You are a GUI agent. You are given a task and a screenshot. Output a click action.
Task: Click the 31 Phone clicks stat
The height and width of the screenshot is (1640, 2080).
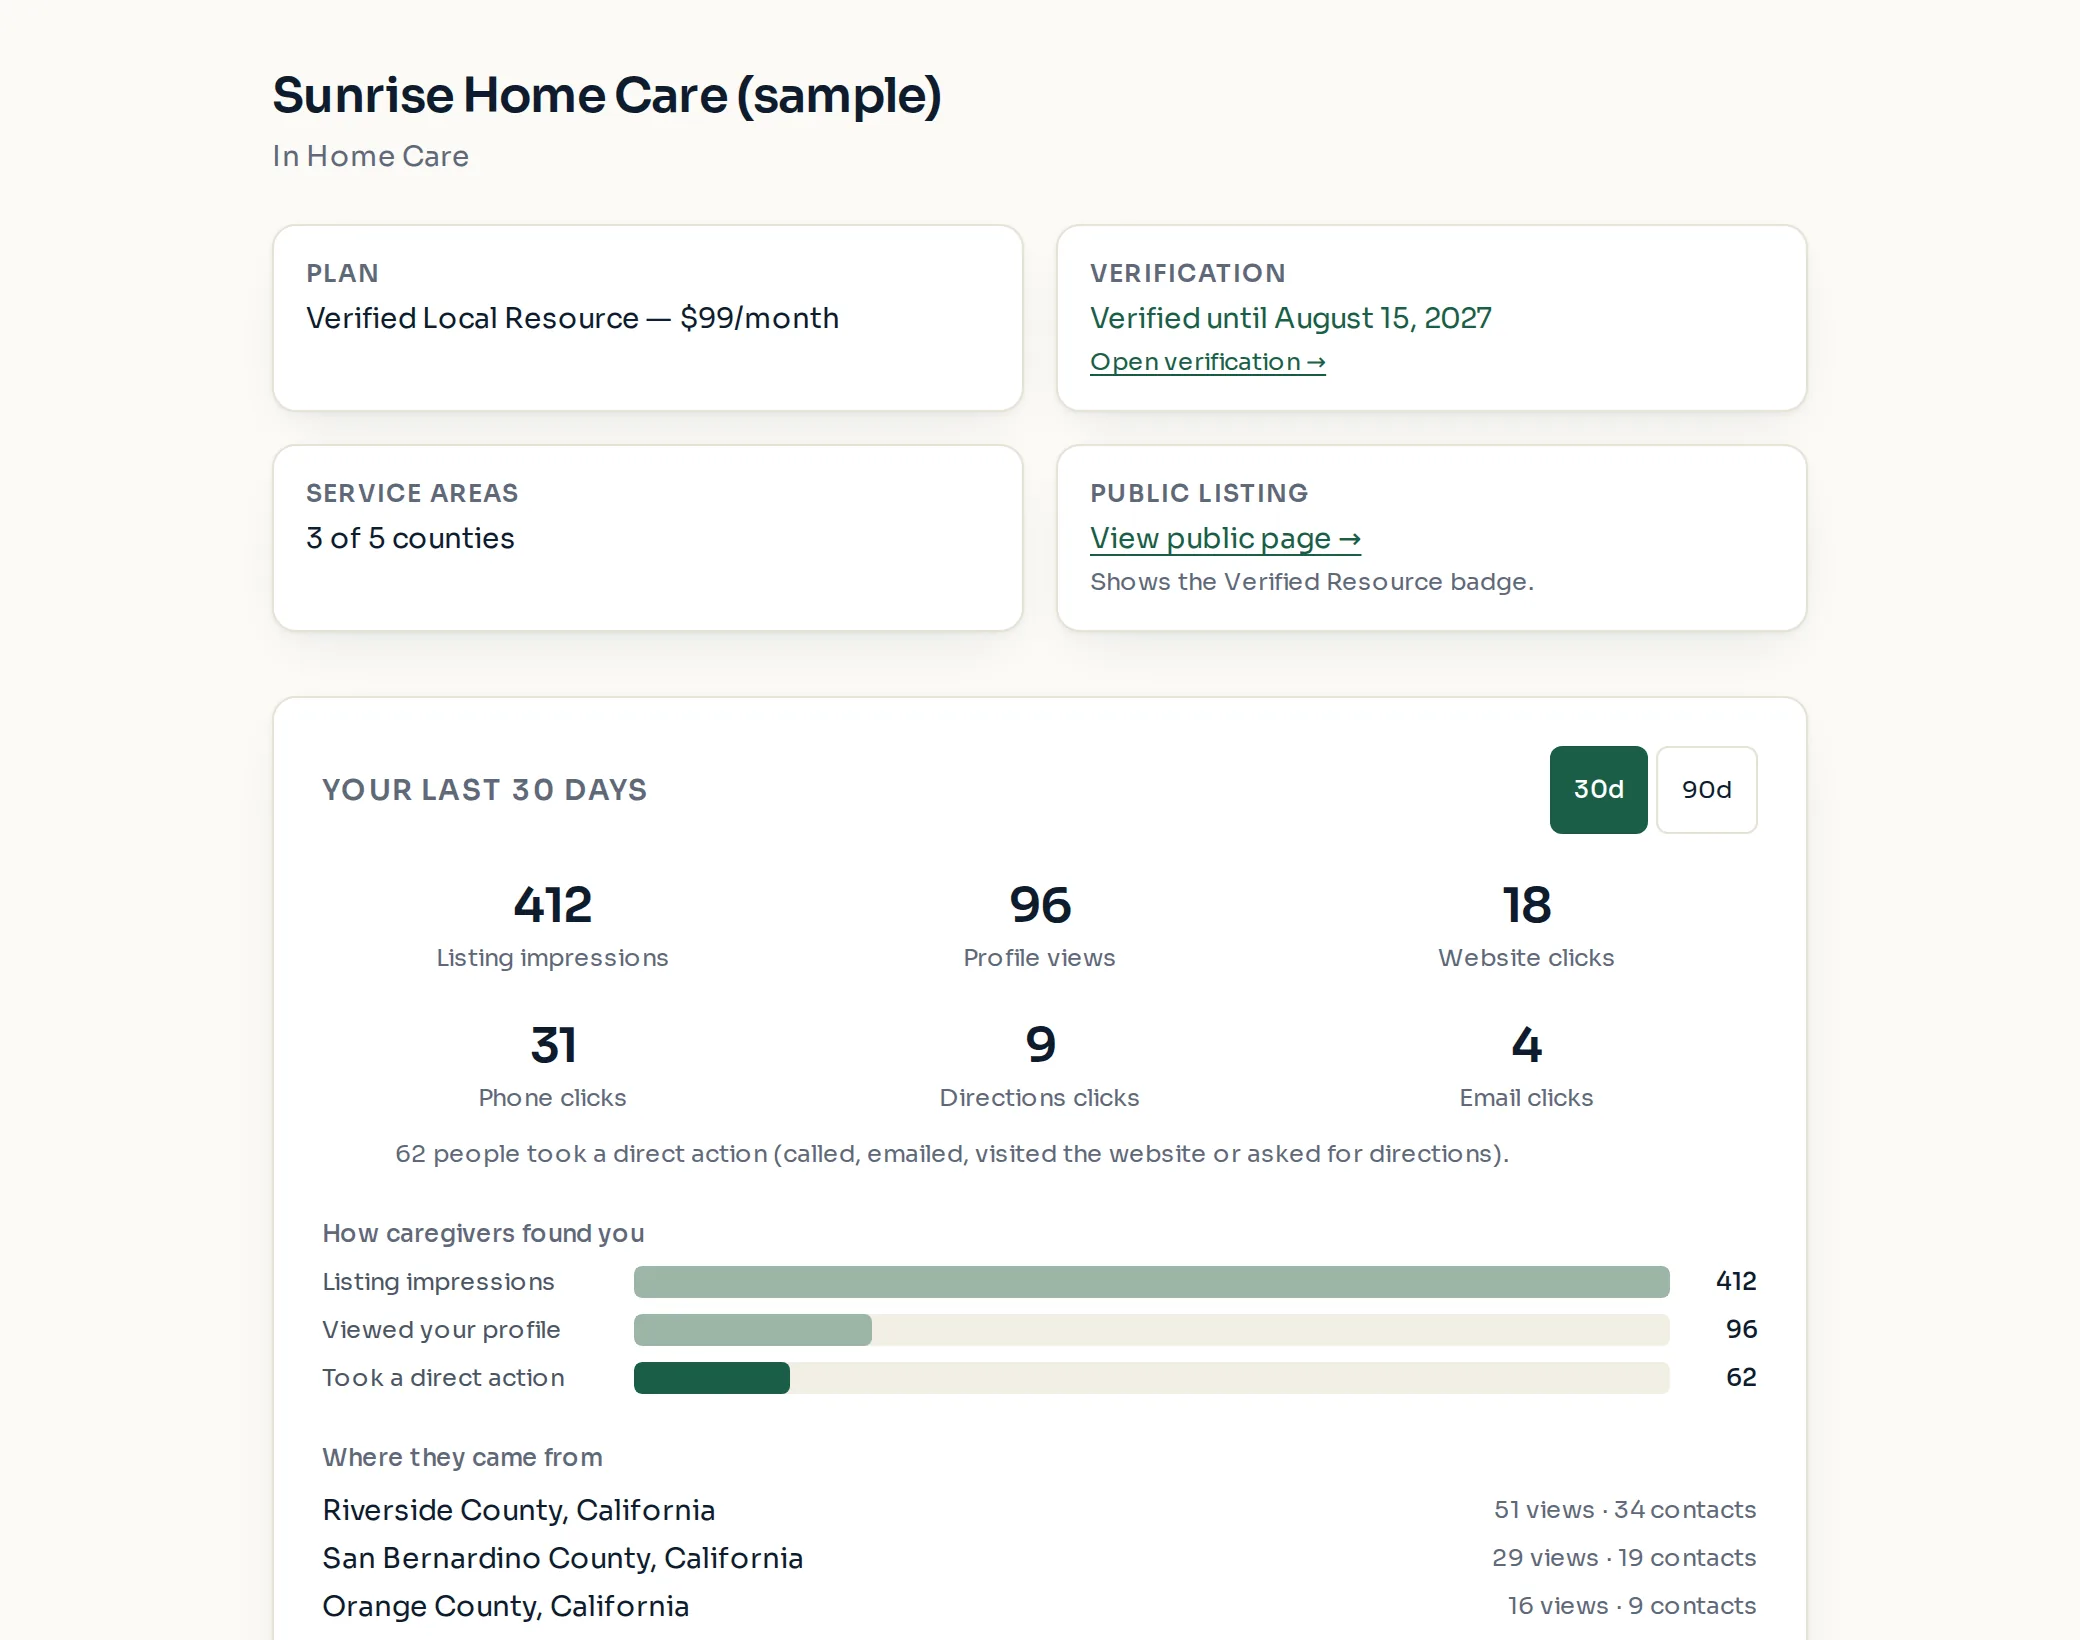(552, 1066)
